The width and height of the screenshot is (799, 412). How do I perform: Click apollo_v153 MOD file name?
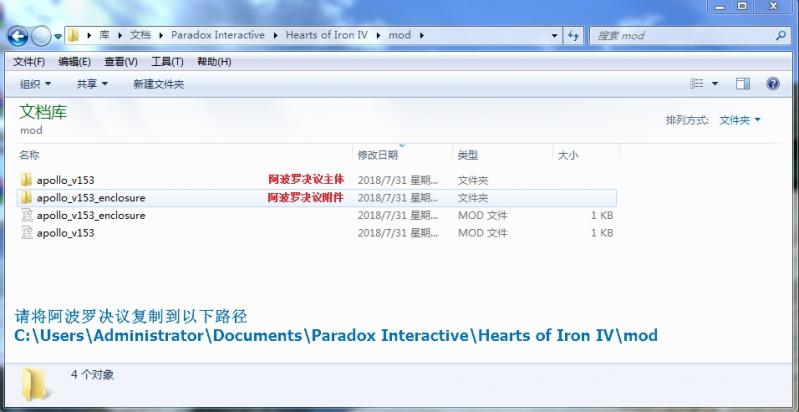coord(65,233)
